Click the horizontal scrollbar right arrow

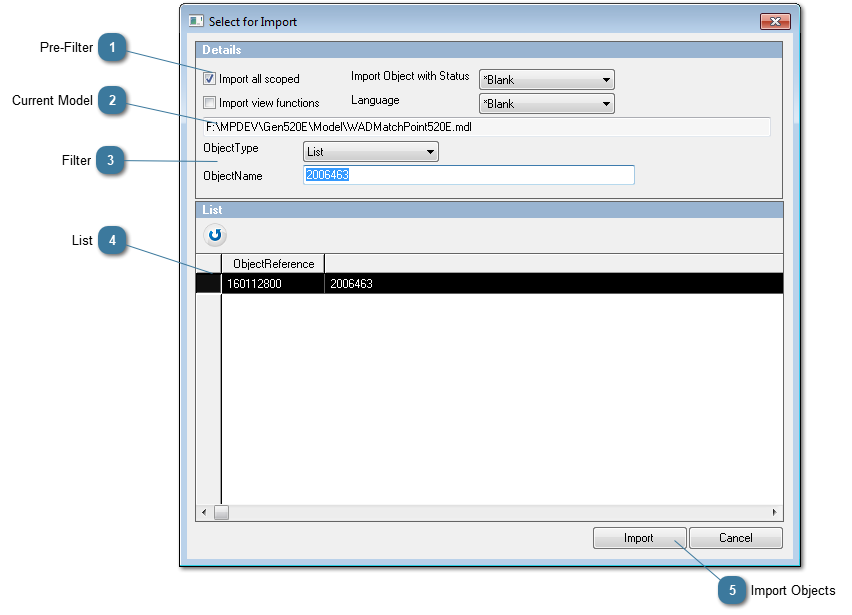pos(774,512)
